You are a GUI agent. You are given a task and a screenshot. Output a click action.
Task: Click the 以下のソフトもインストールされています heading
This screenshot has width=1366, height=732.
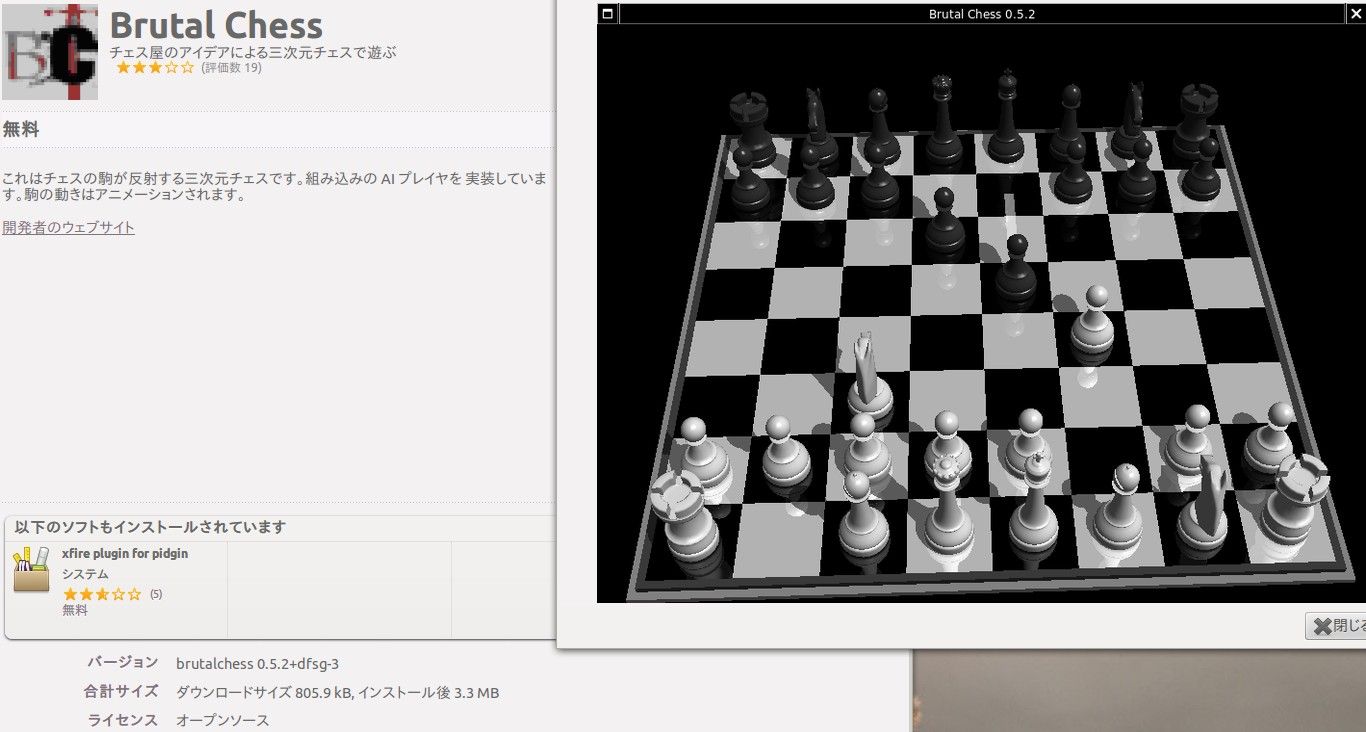(150, 527)
